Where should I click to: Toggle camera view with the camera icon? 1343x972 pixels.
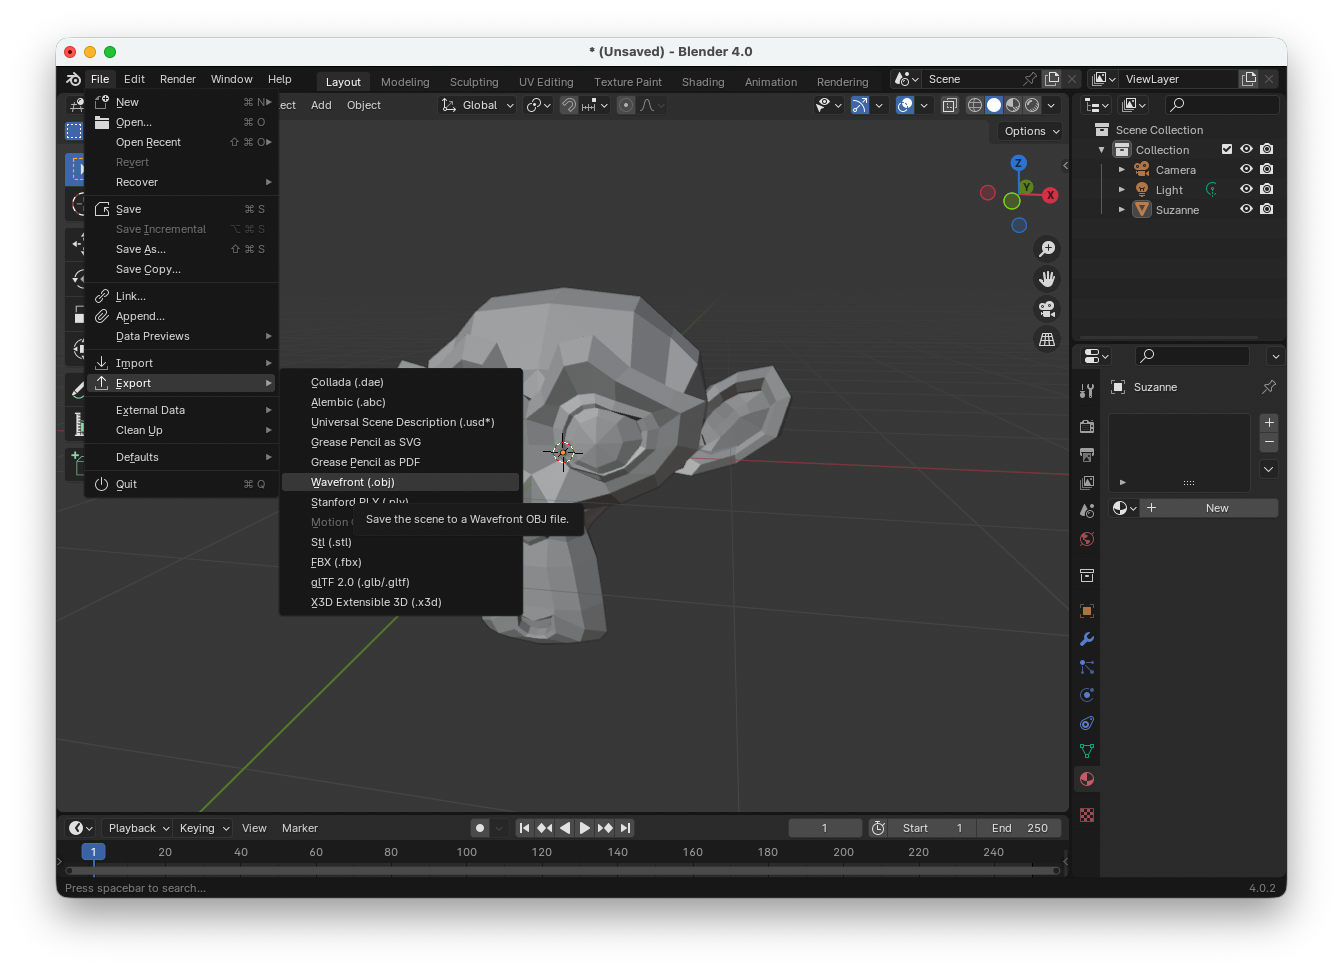(x=1047, y=309)
